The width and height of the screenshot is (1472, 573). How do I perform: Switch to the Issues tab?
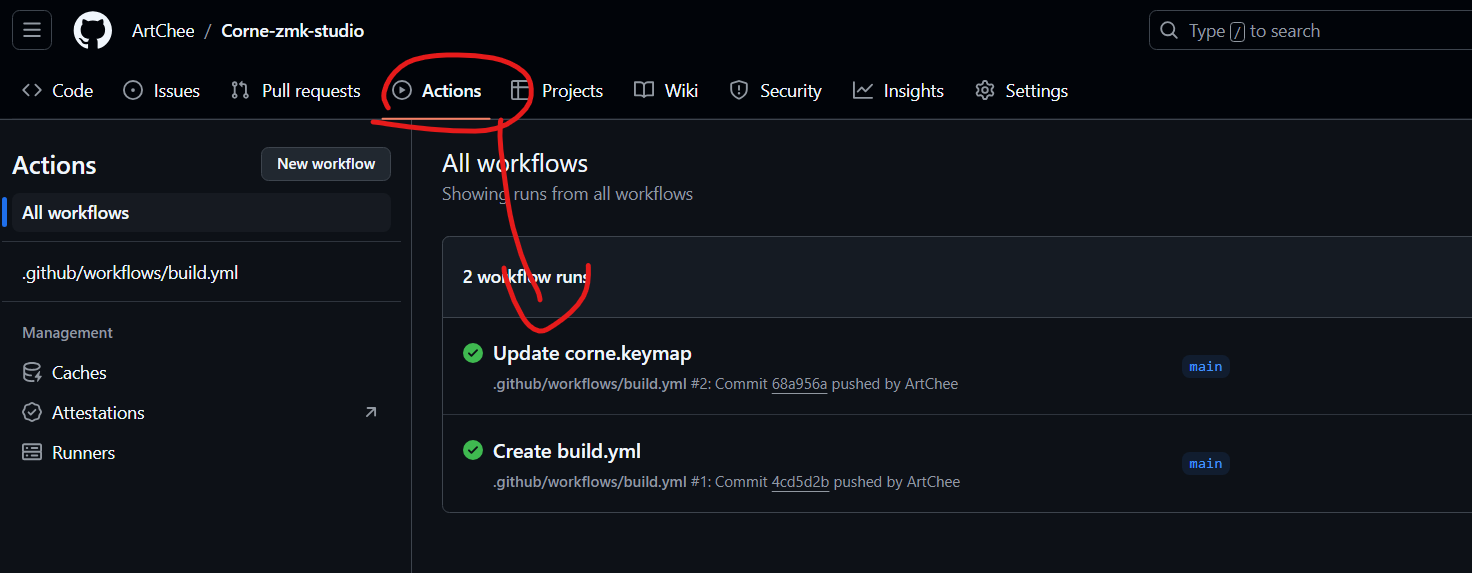pyautogui.click(x=161, y=91)
